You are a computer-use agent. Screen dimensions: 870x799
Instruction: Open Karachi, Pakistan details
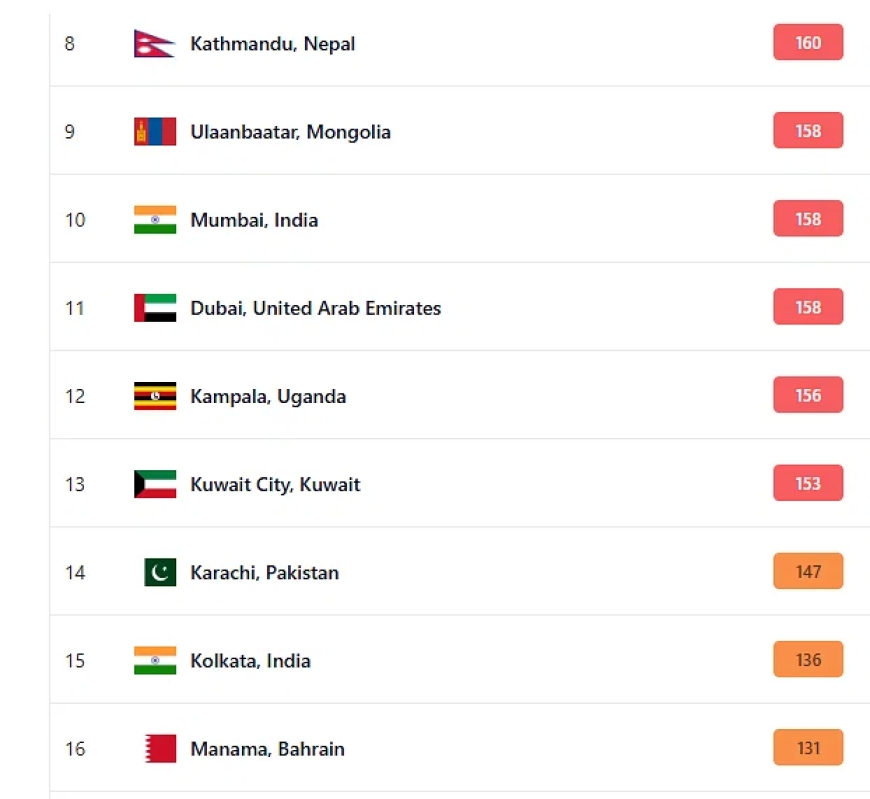point(264,573)
